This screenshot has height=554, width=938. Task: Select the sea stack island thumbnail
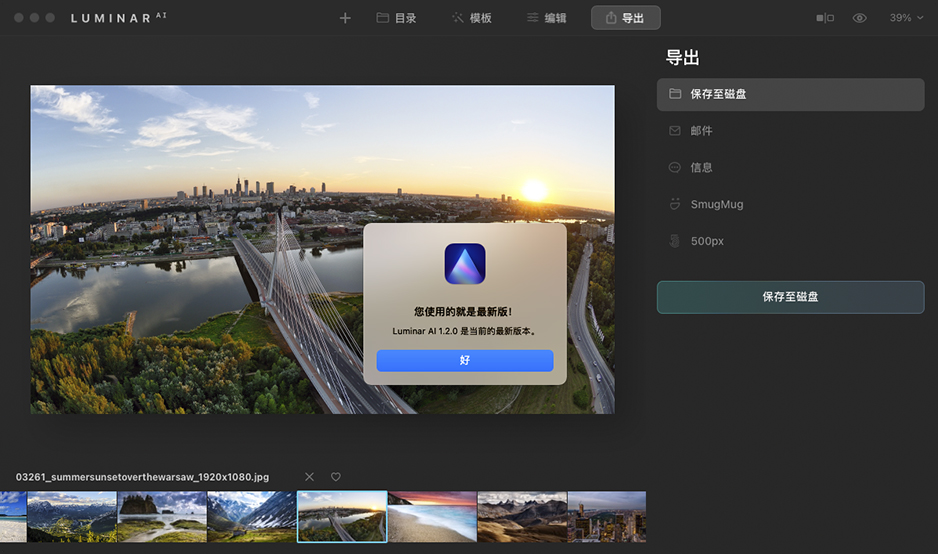pos(162,517)
